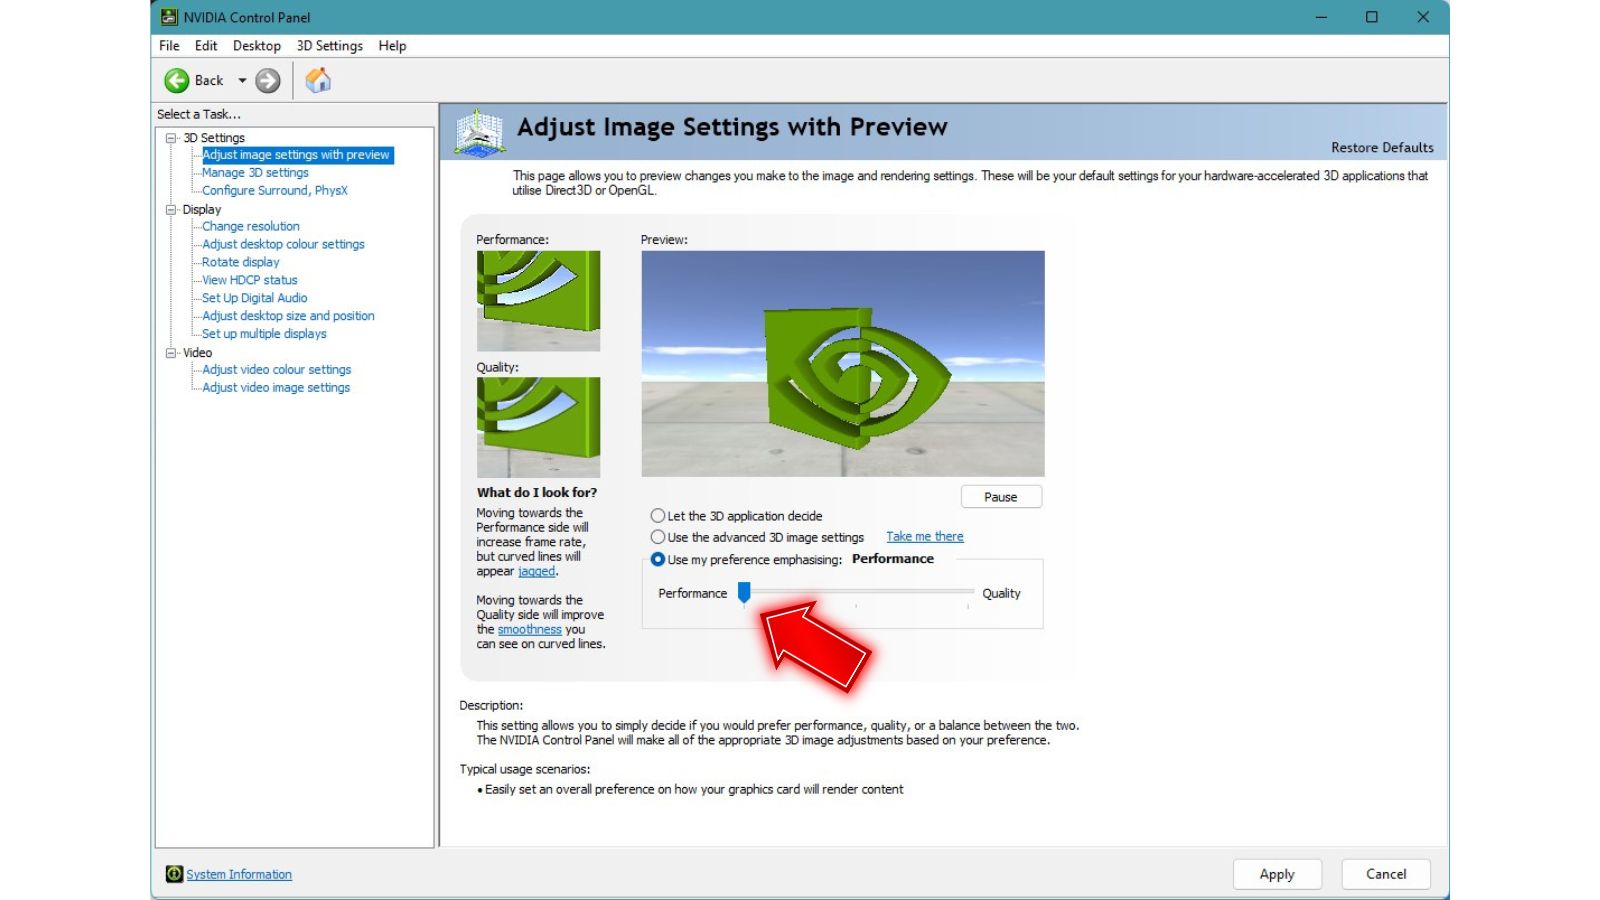Click the 3D logo preview image

tap(843, 363)
